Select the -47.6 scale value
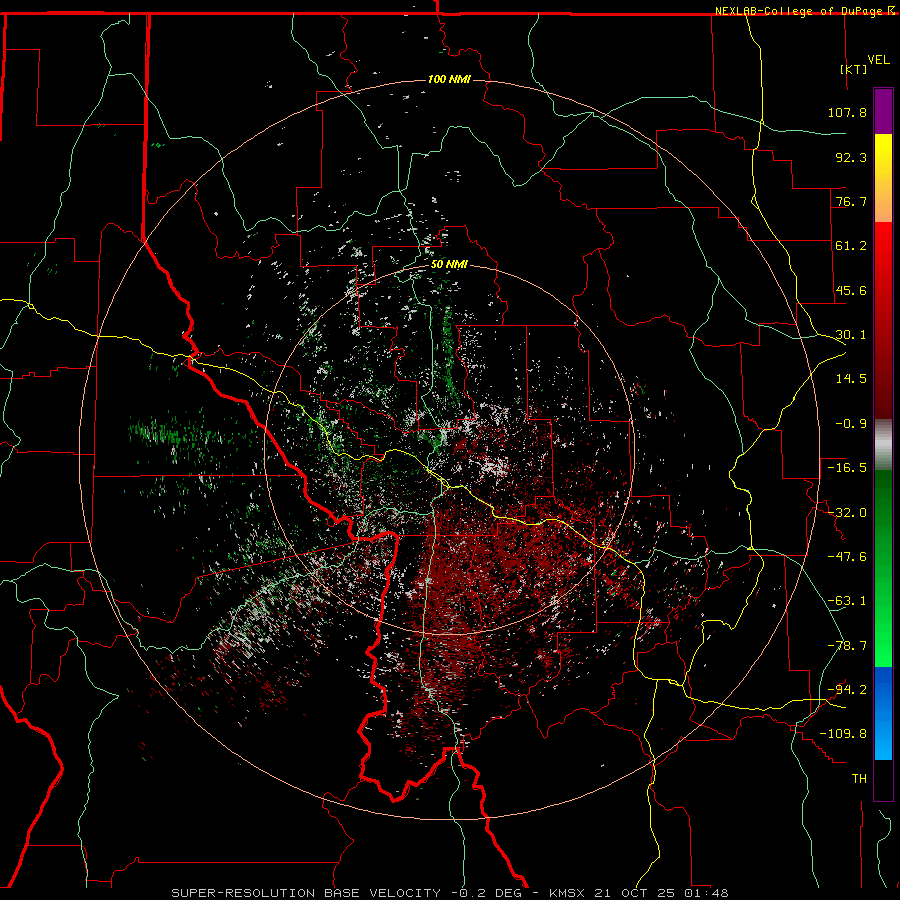 tap(847, 557)
